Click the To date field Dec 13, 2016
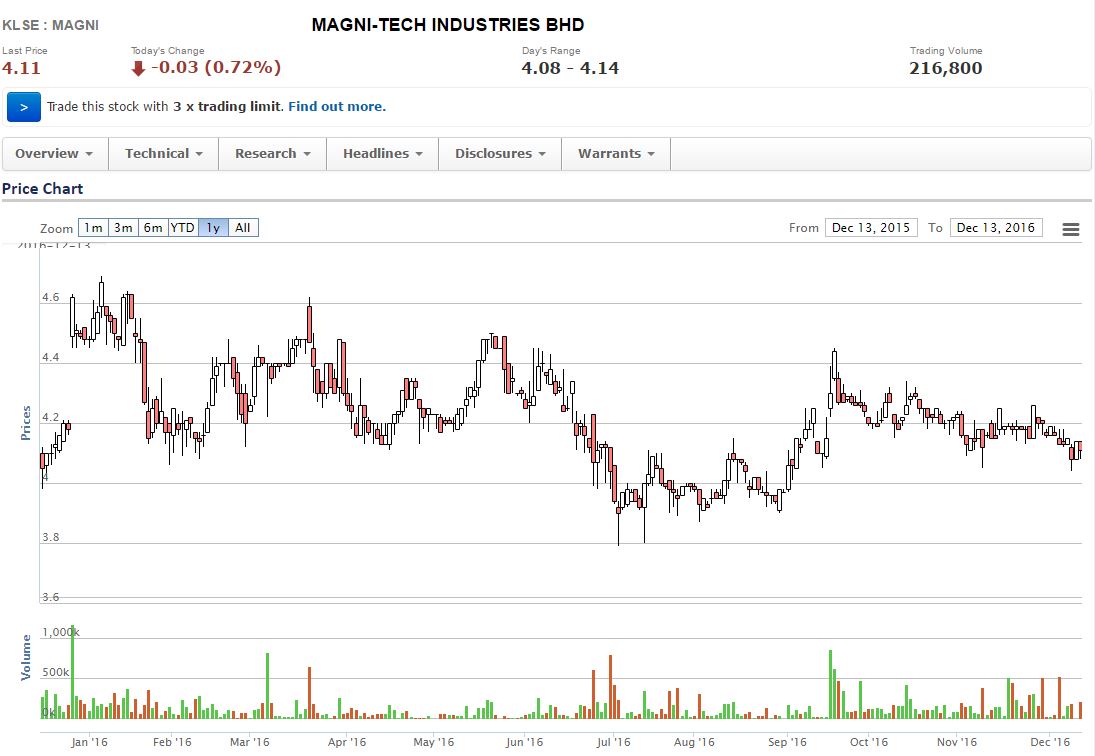1095x756 pixels. pos(996,228)
